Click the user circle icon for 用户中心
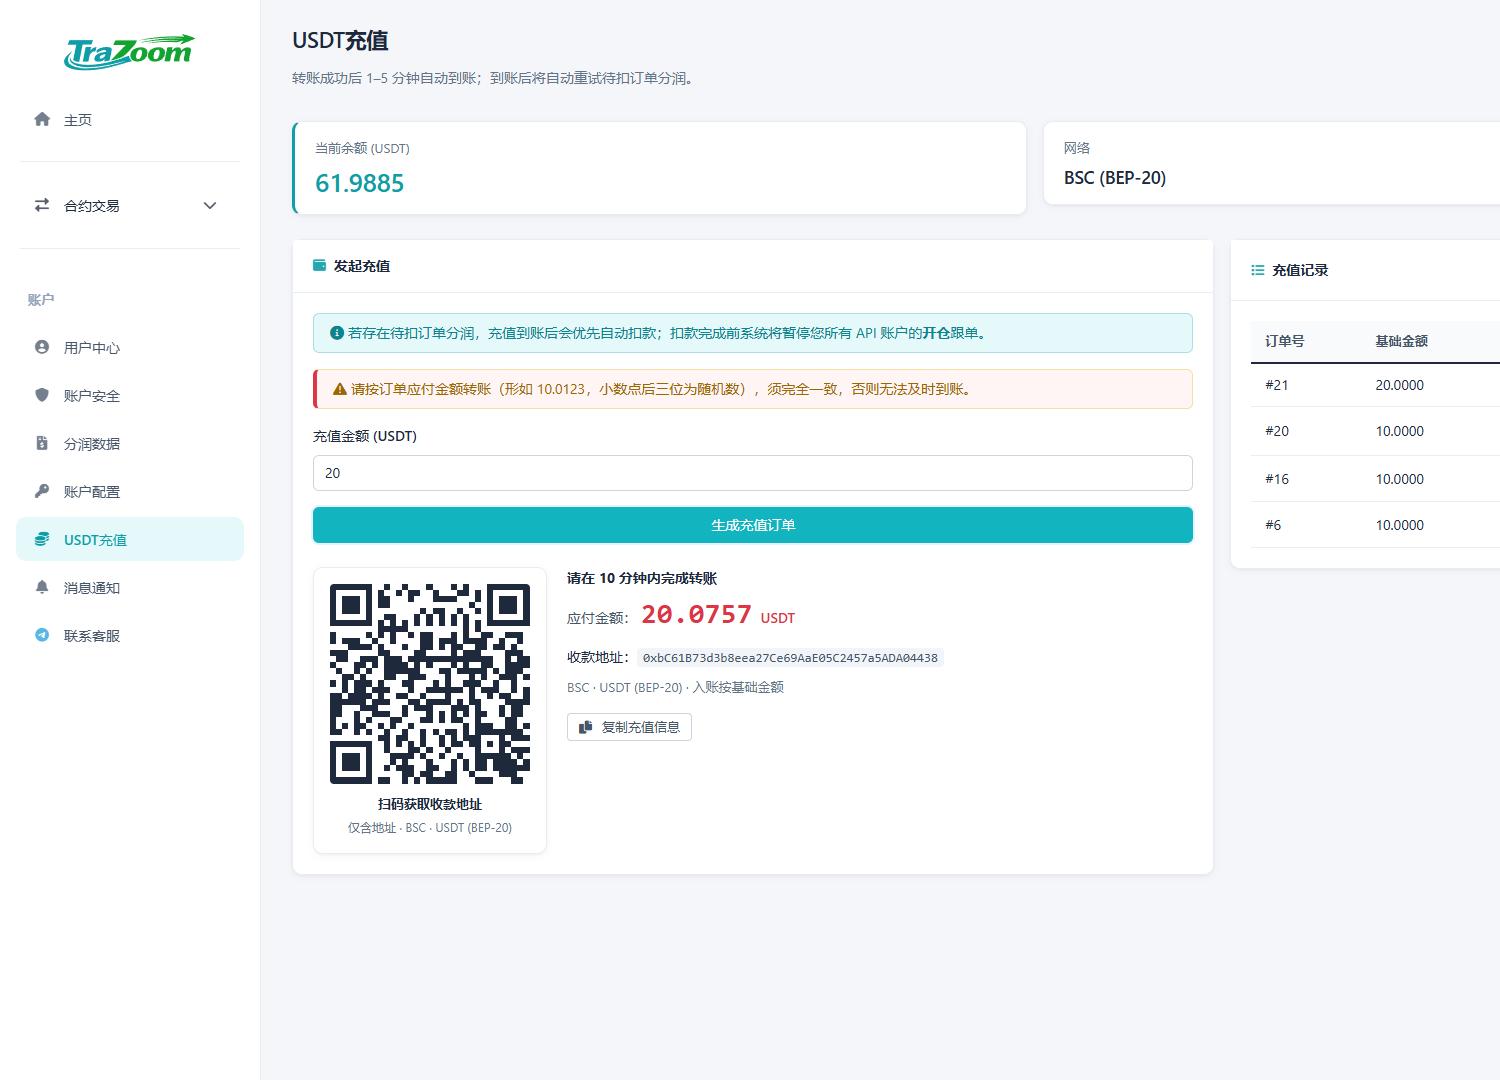1500x1080 pixels. (42, 347)
